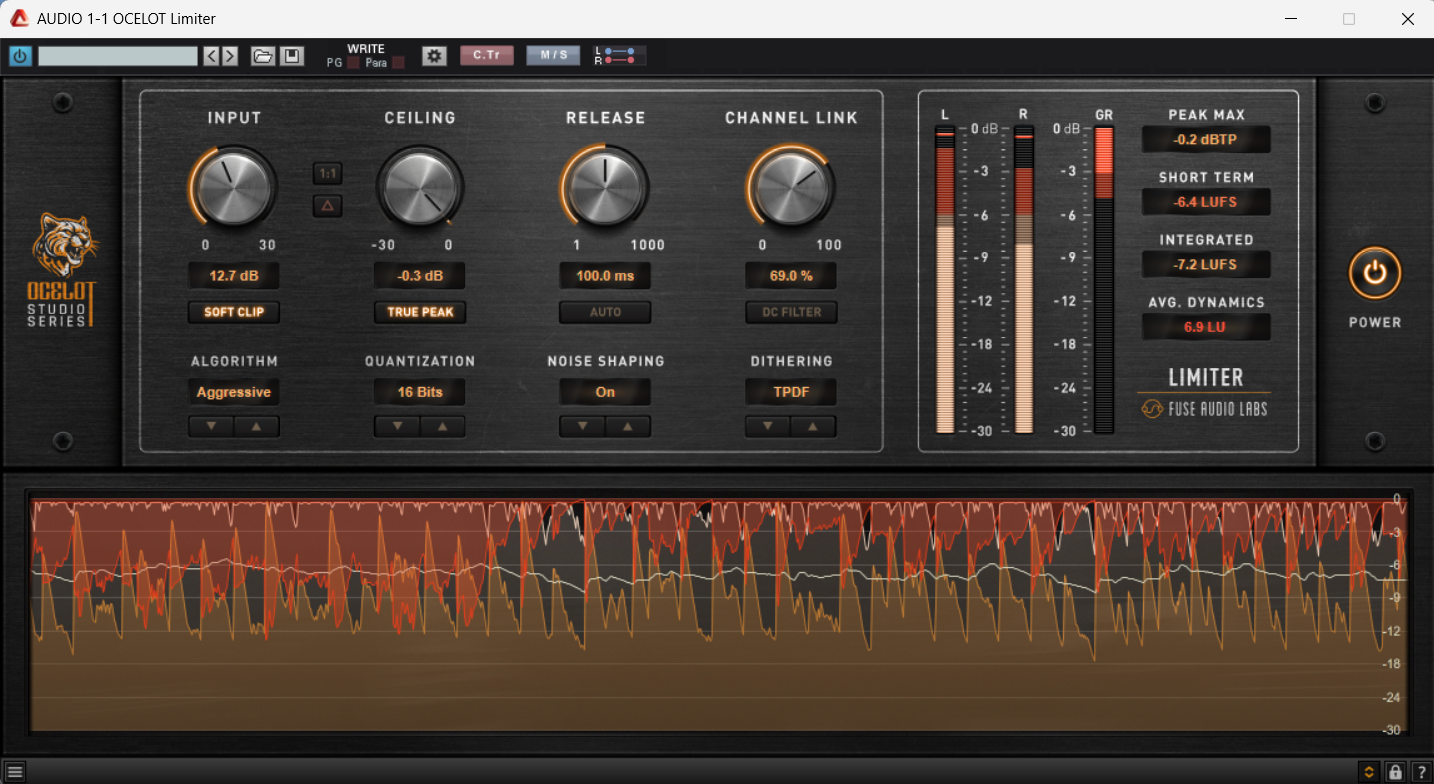Toggle the WRITE PG automation checkbox
The image size is (1434, 784).
(353, 63)
